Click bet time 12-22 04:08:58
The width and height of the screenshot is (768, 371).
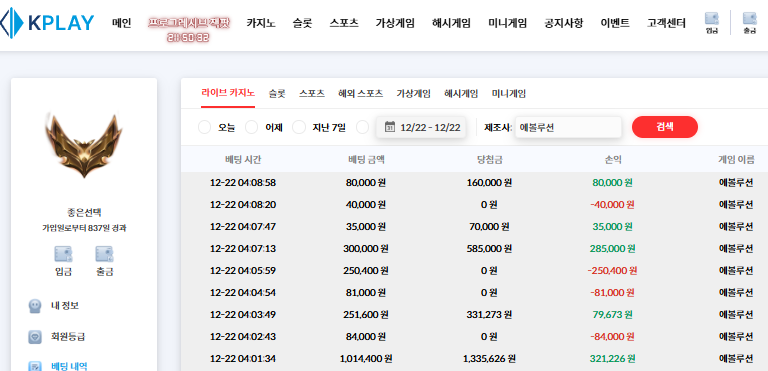pyautogui.click(x=243, y=183)
